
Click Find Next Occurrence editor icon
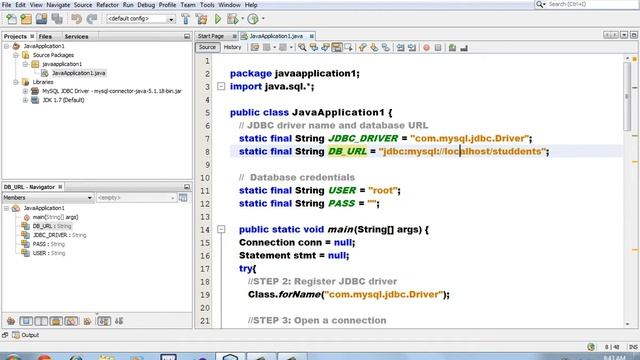coord(325,48)
